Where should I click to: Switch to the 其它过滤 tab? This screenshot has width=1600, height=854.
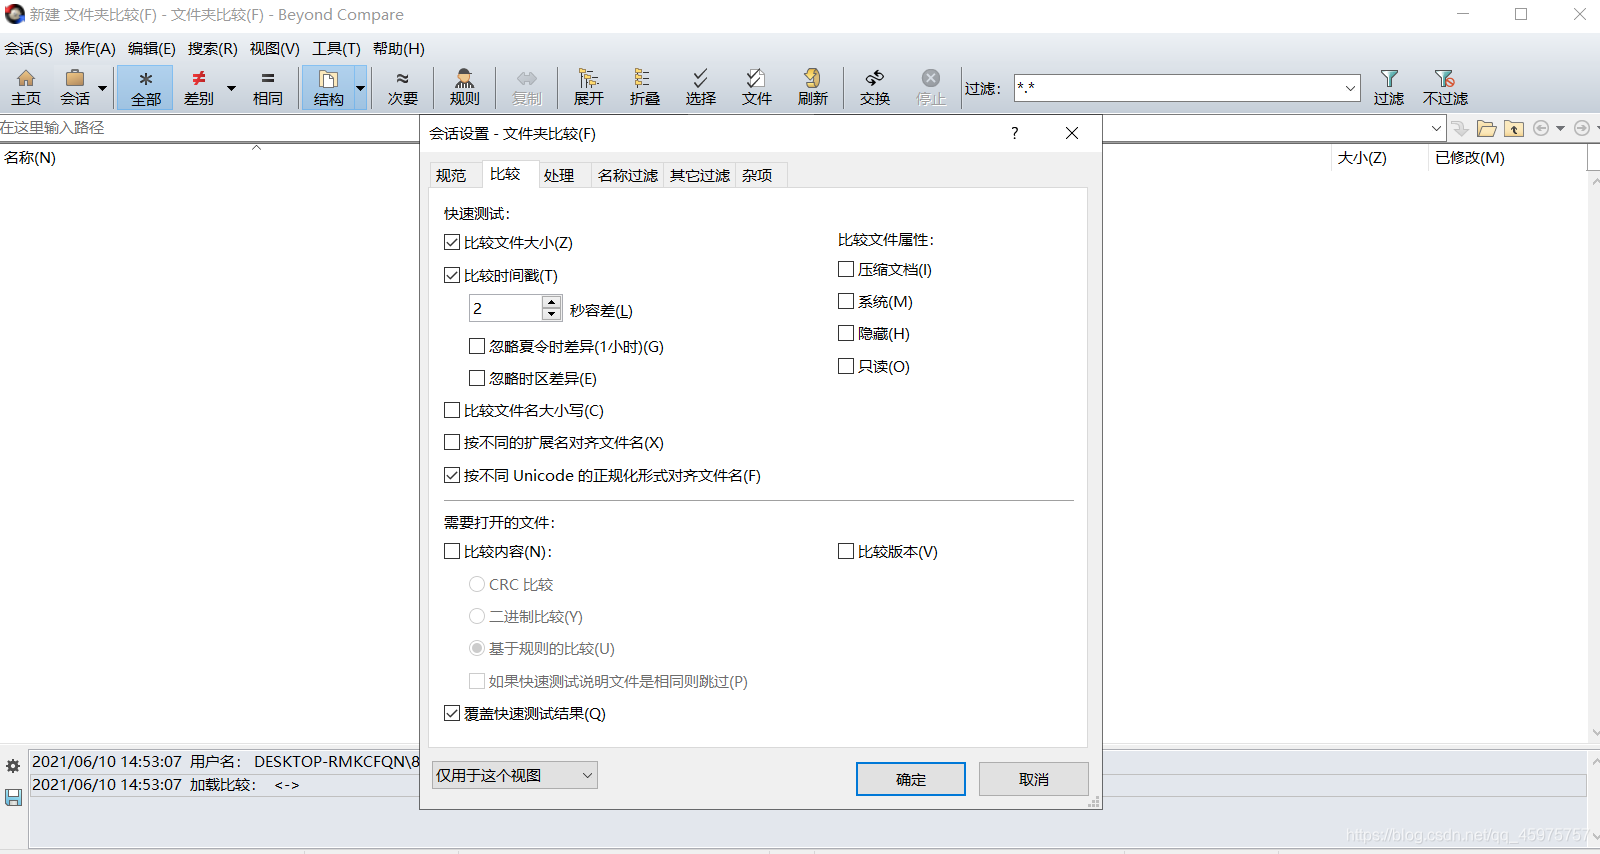click(x=699, y=175)
